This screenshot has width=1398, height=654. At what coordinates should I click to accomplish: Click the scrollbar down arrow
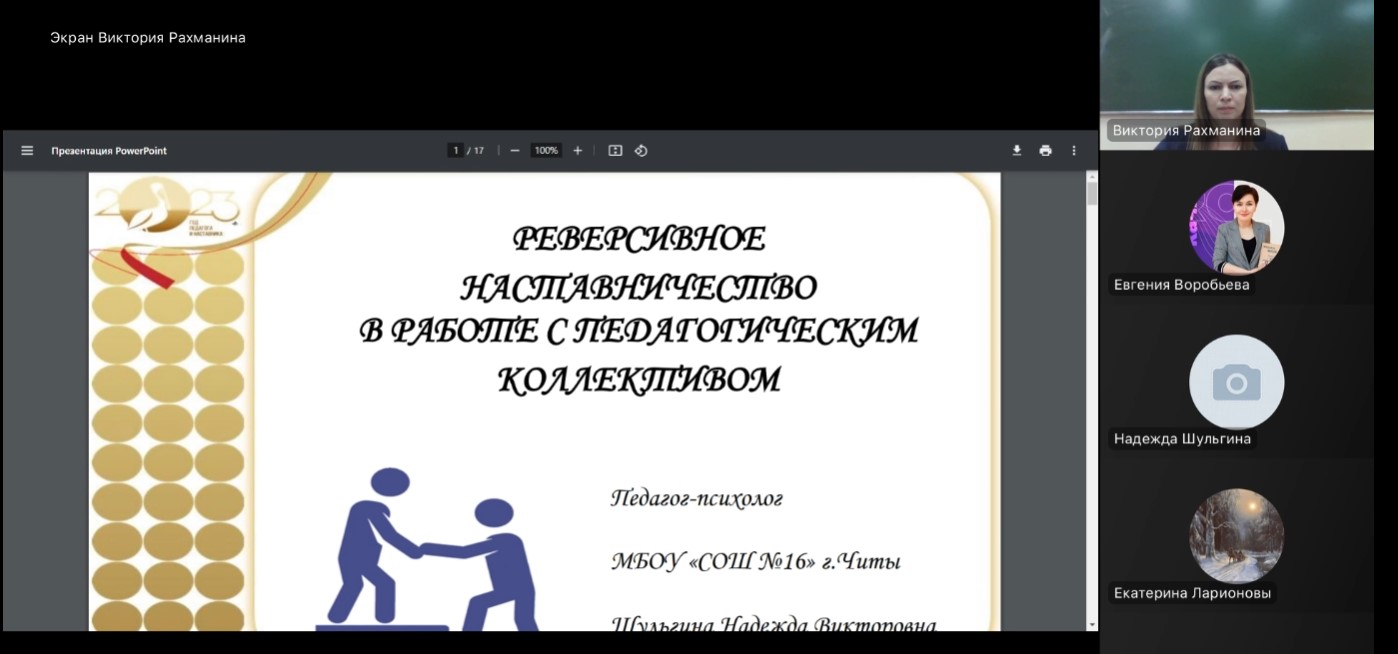[x=1092, y=624]
